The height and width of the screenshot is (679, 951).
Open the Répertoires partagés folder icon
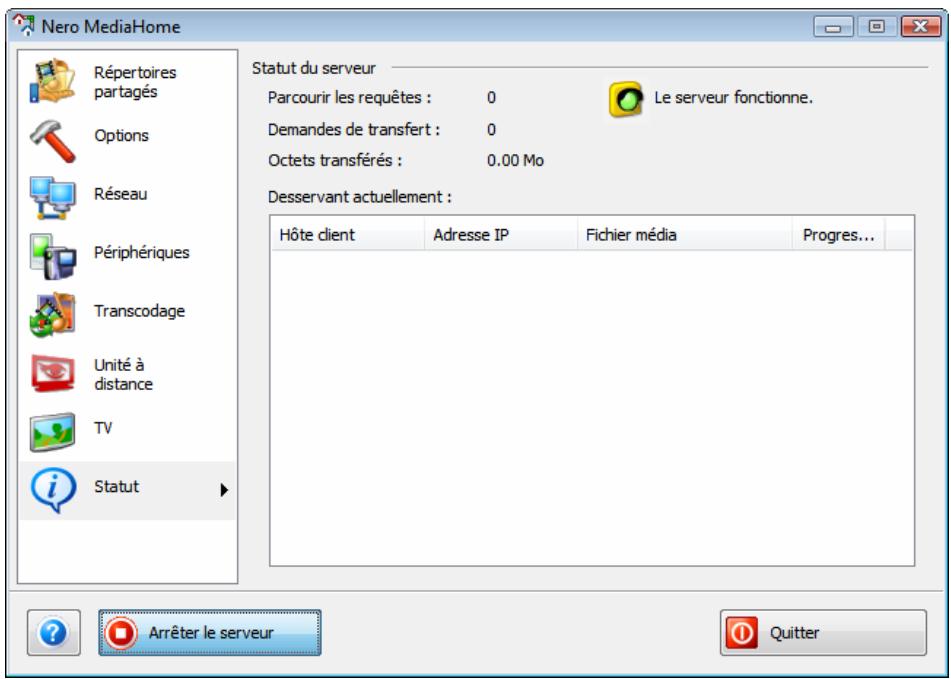53,81
